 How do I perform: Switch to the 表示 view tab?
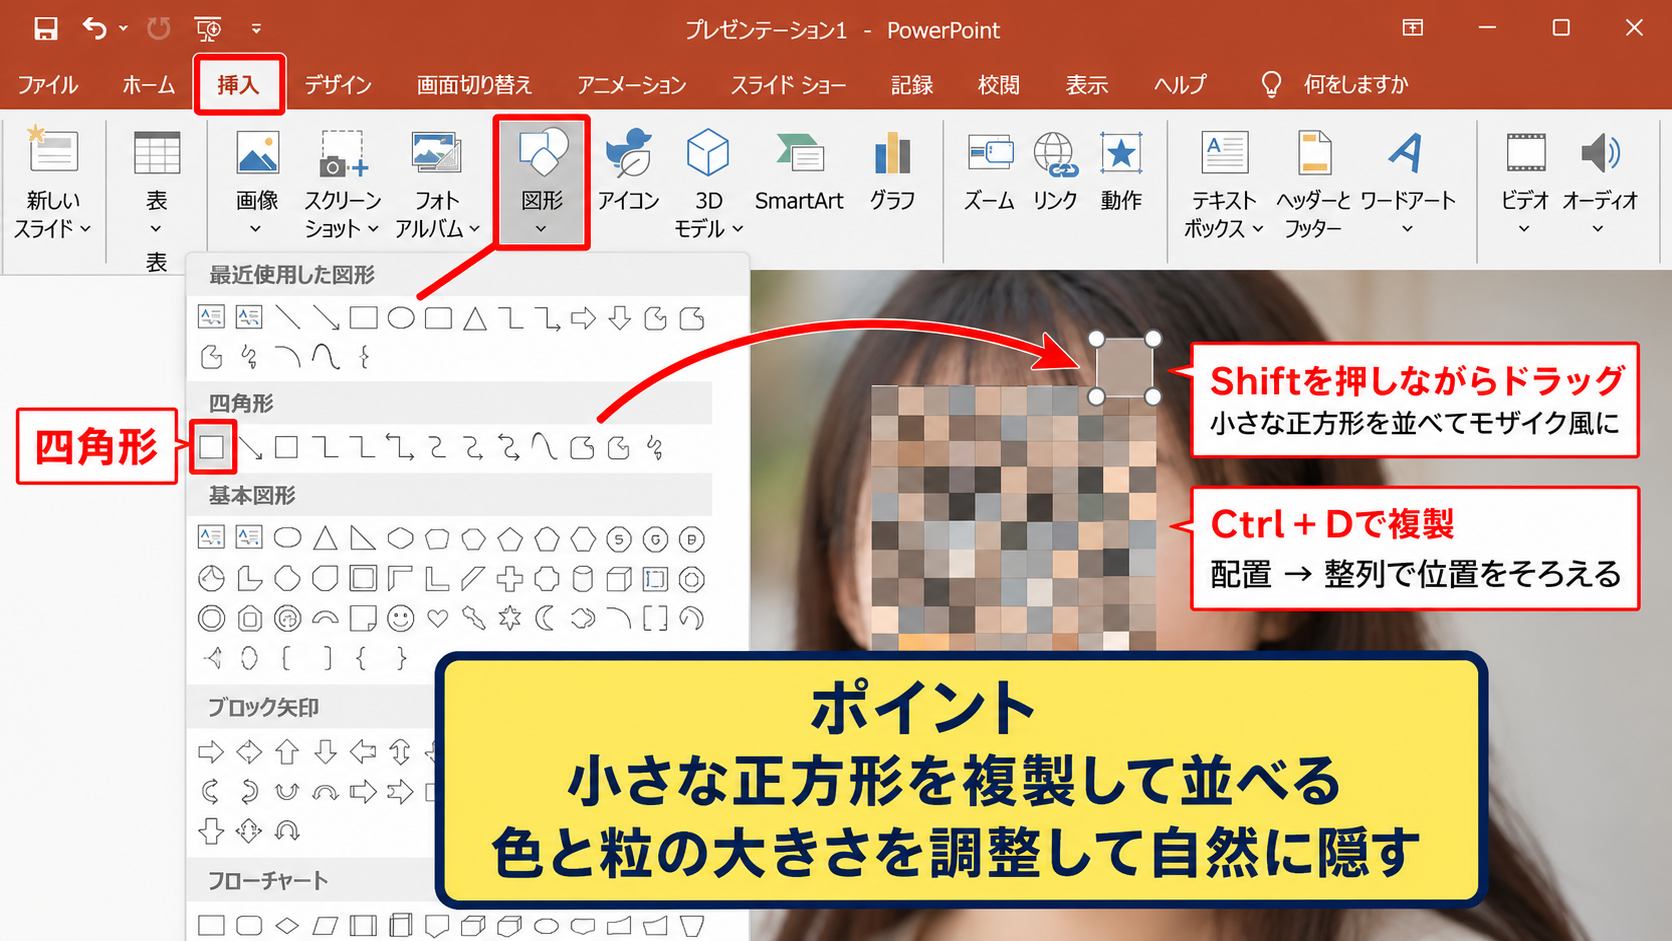[x=1086, y=85]
